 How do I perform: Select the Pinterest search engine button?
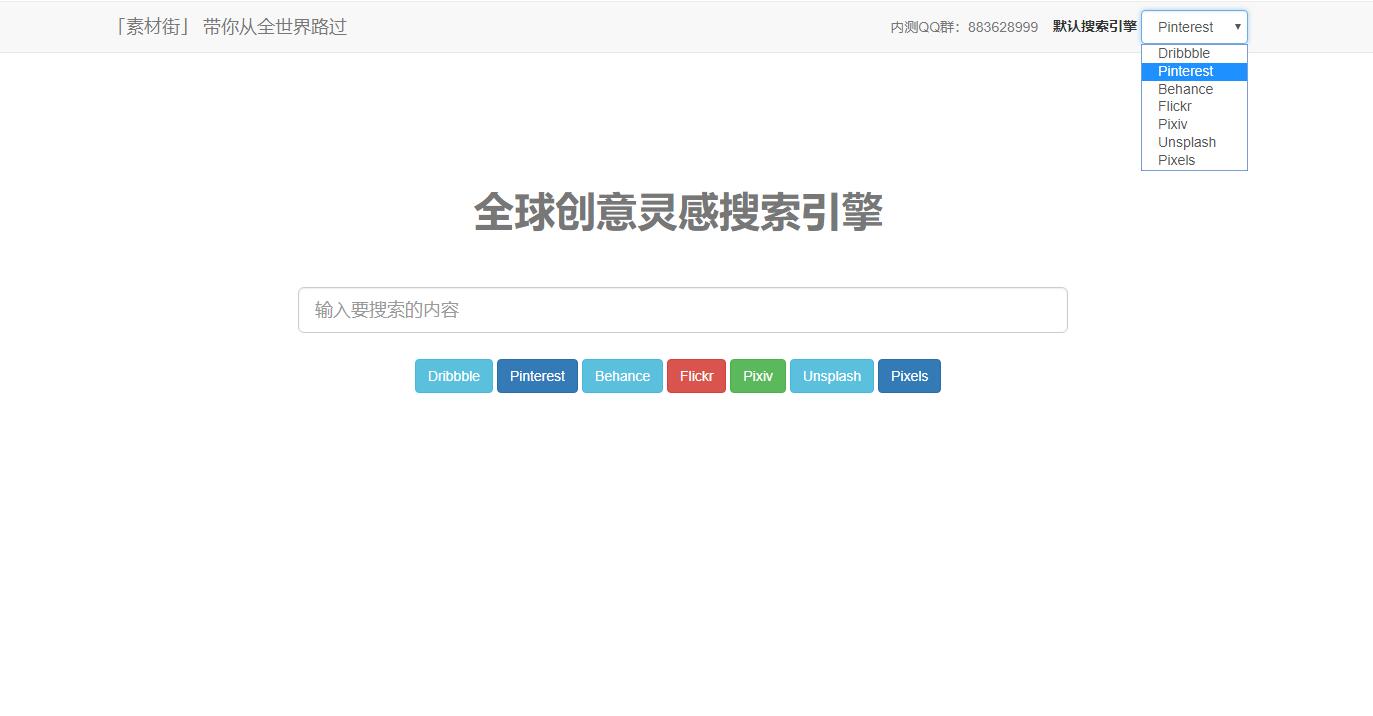point(537,375)
